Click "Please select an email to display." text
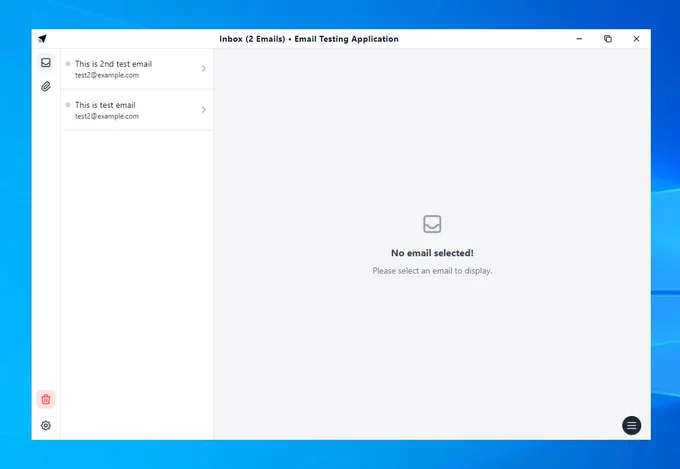This screenshot has height=469, width=680. (432, 271)
